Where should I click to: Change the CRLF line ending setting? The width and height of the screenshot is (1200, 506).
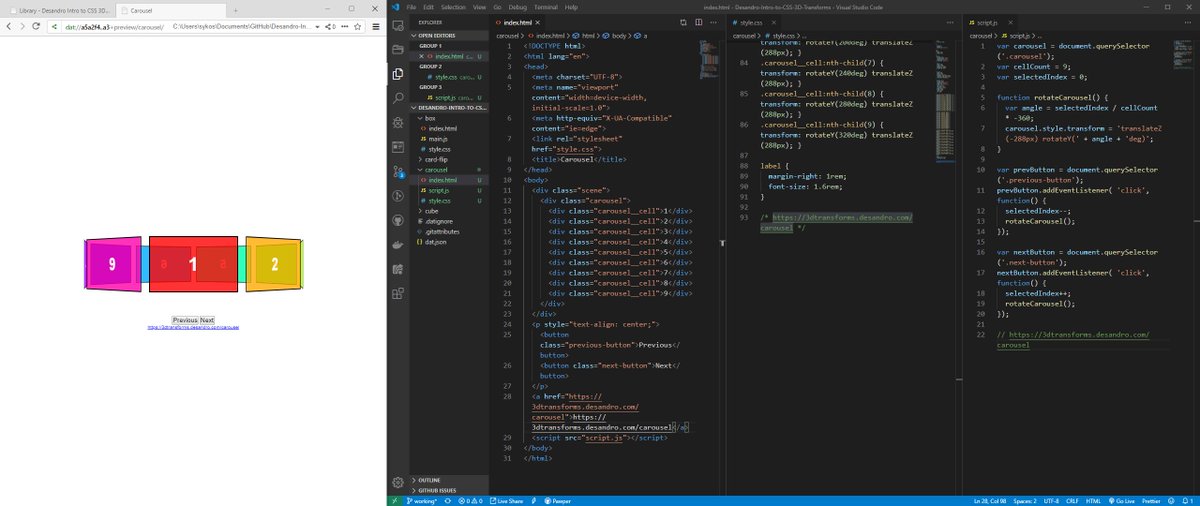click(1072, 500)
